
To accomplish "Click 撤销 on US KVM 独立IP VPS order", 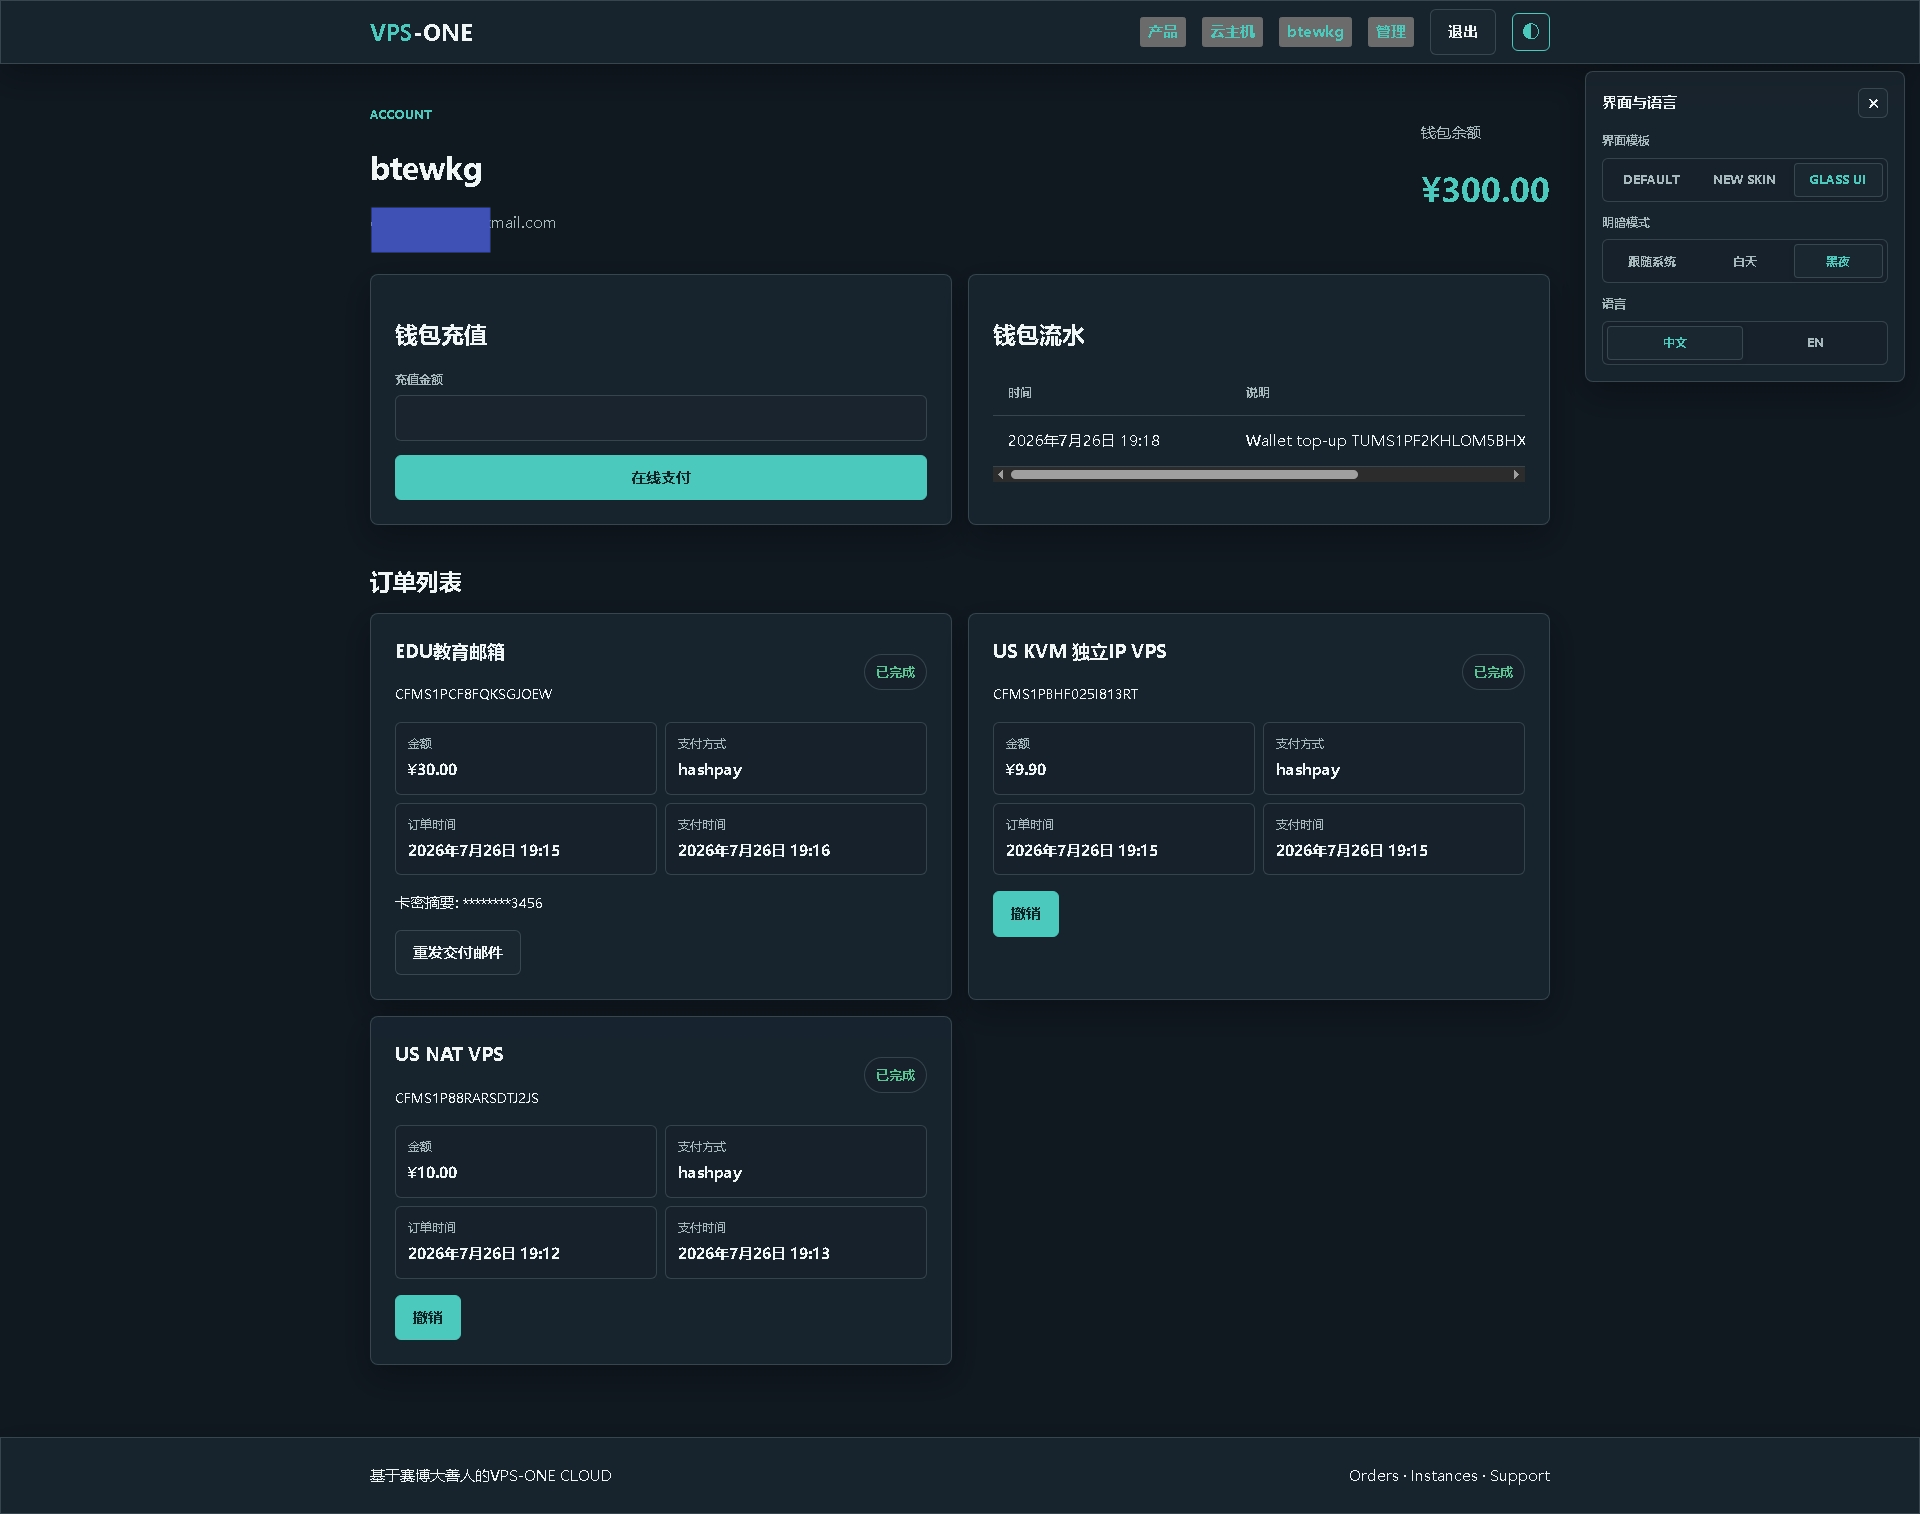I will point(1025,914).
